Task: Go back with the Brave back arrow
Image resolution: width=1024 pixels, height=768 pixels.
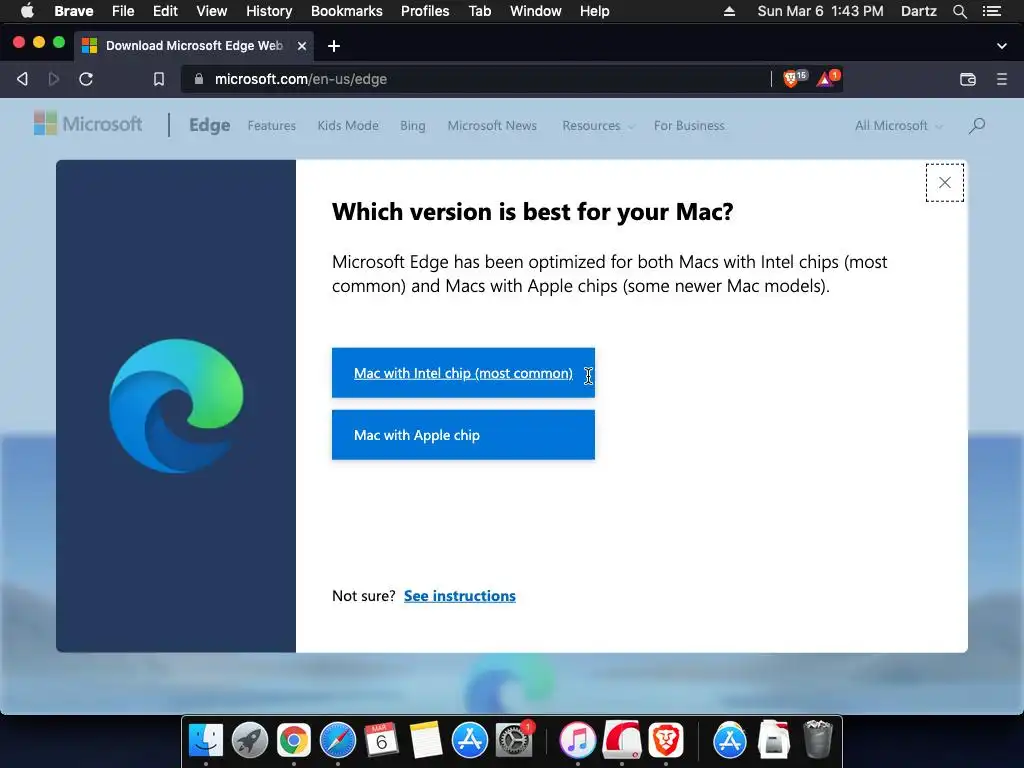Action: tap(22, 79)
